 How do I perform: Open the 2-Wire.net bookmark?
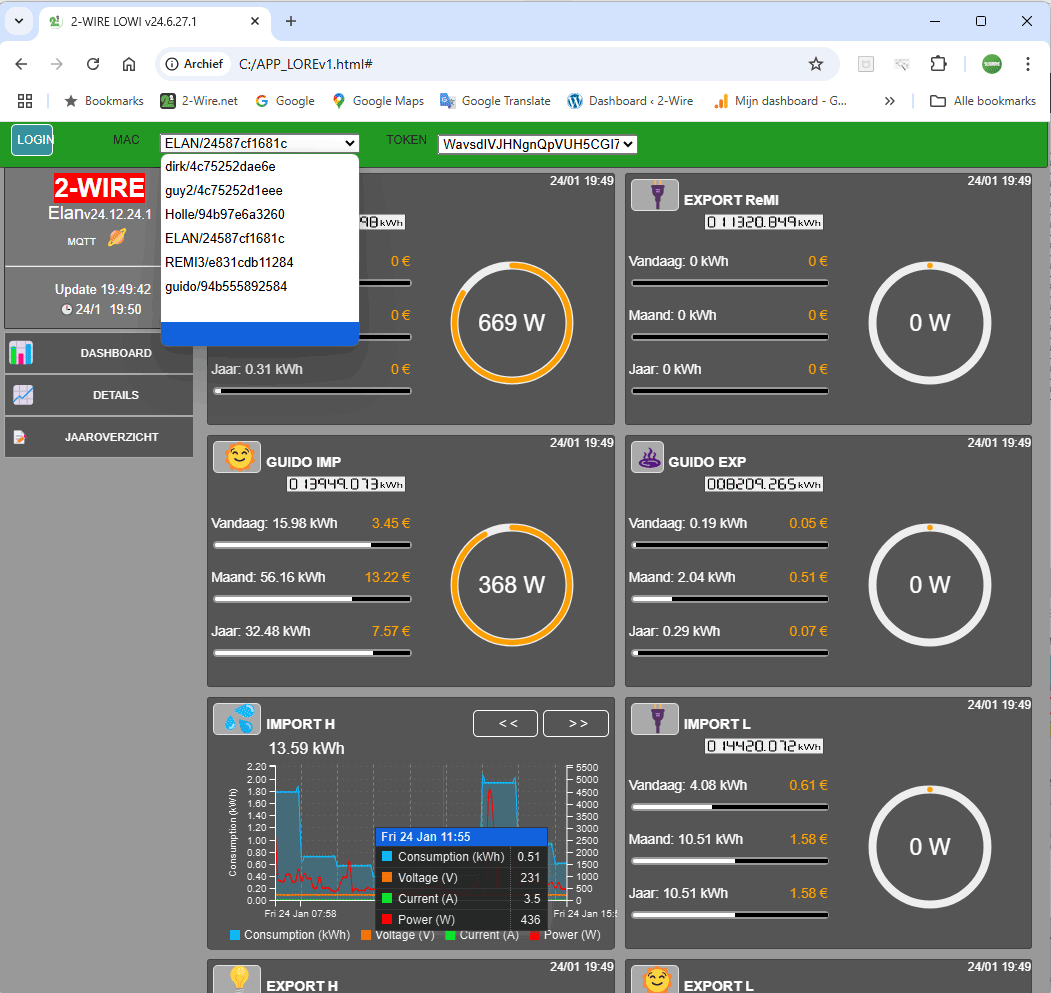[x=199, y=101]
